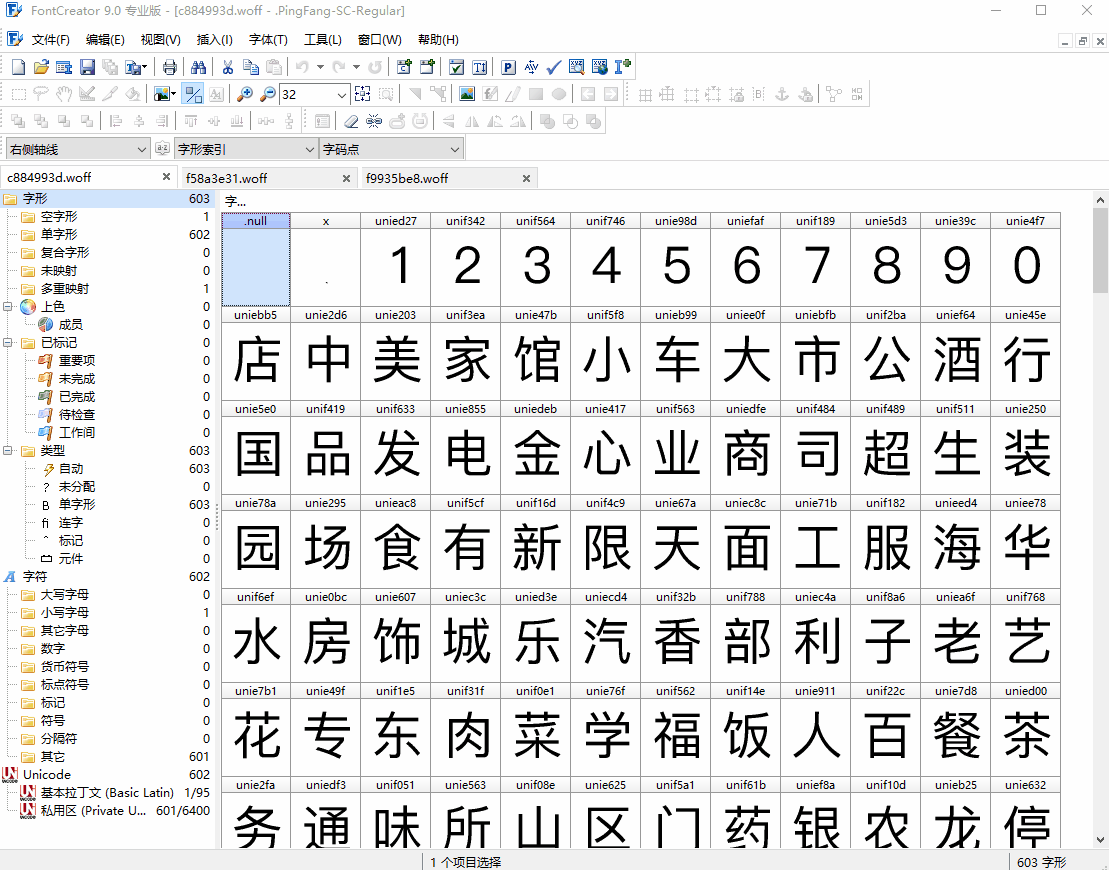Click the AV kerning icon

(531, 67)
